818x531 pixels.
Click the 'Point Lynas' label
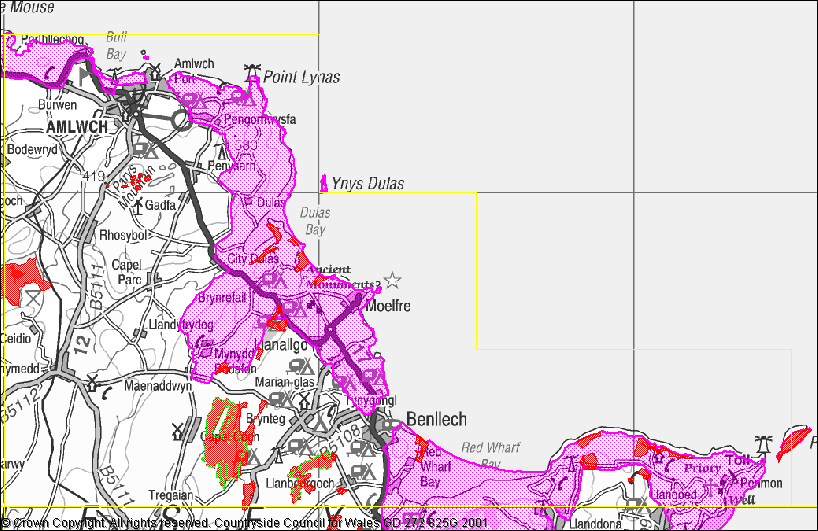pos(302,77)
